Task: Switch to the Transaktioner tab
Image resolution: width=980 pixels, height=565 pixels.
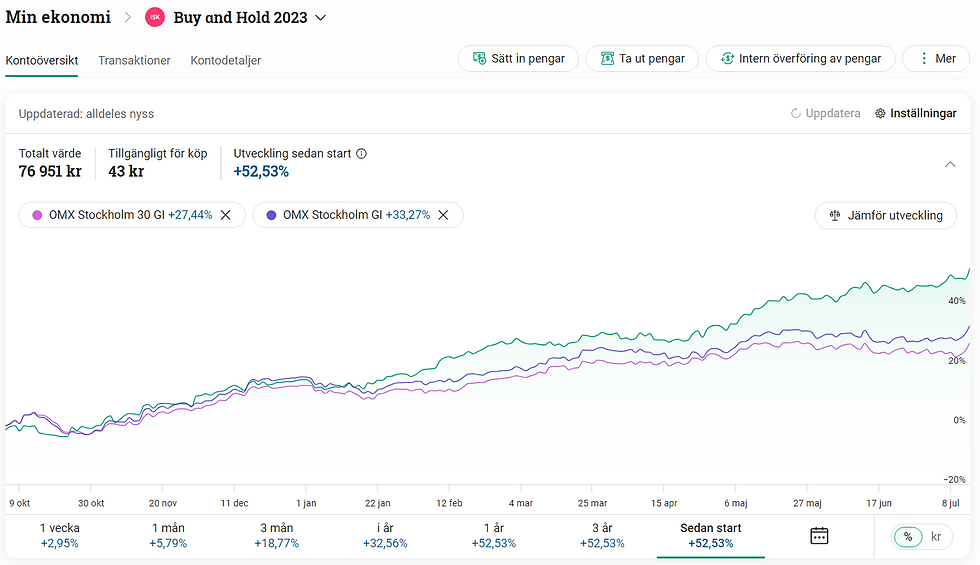Action: coord(134,60)
